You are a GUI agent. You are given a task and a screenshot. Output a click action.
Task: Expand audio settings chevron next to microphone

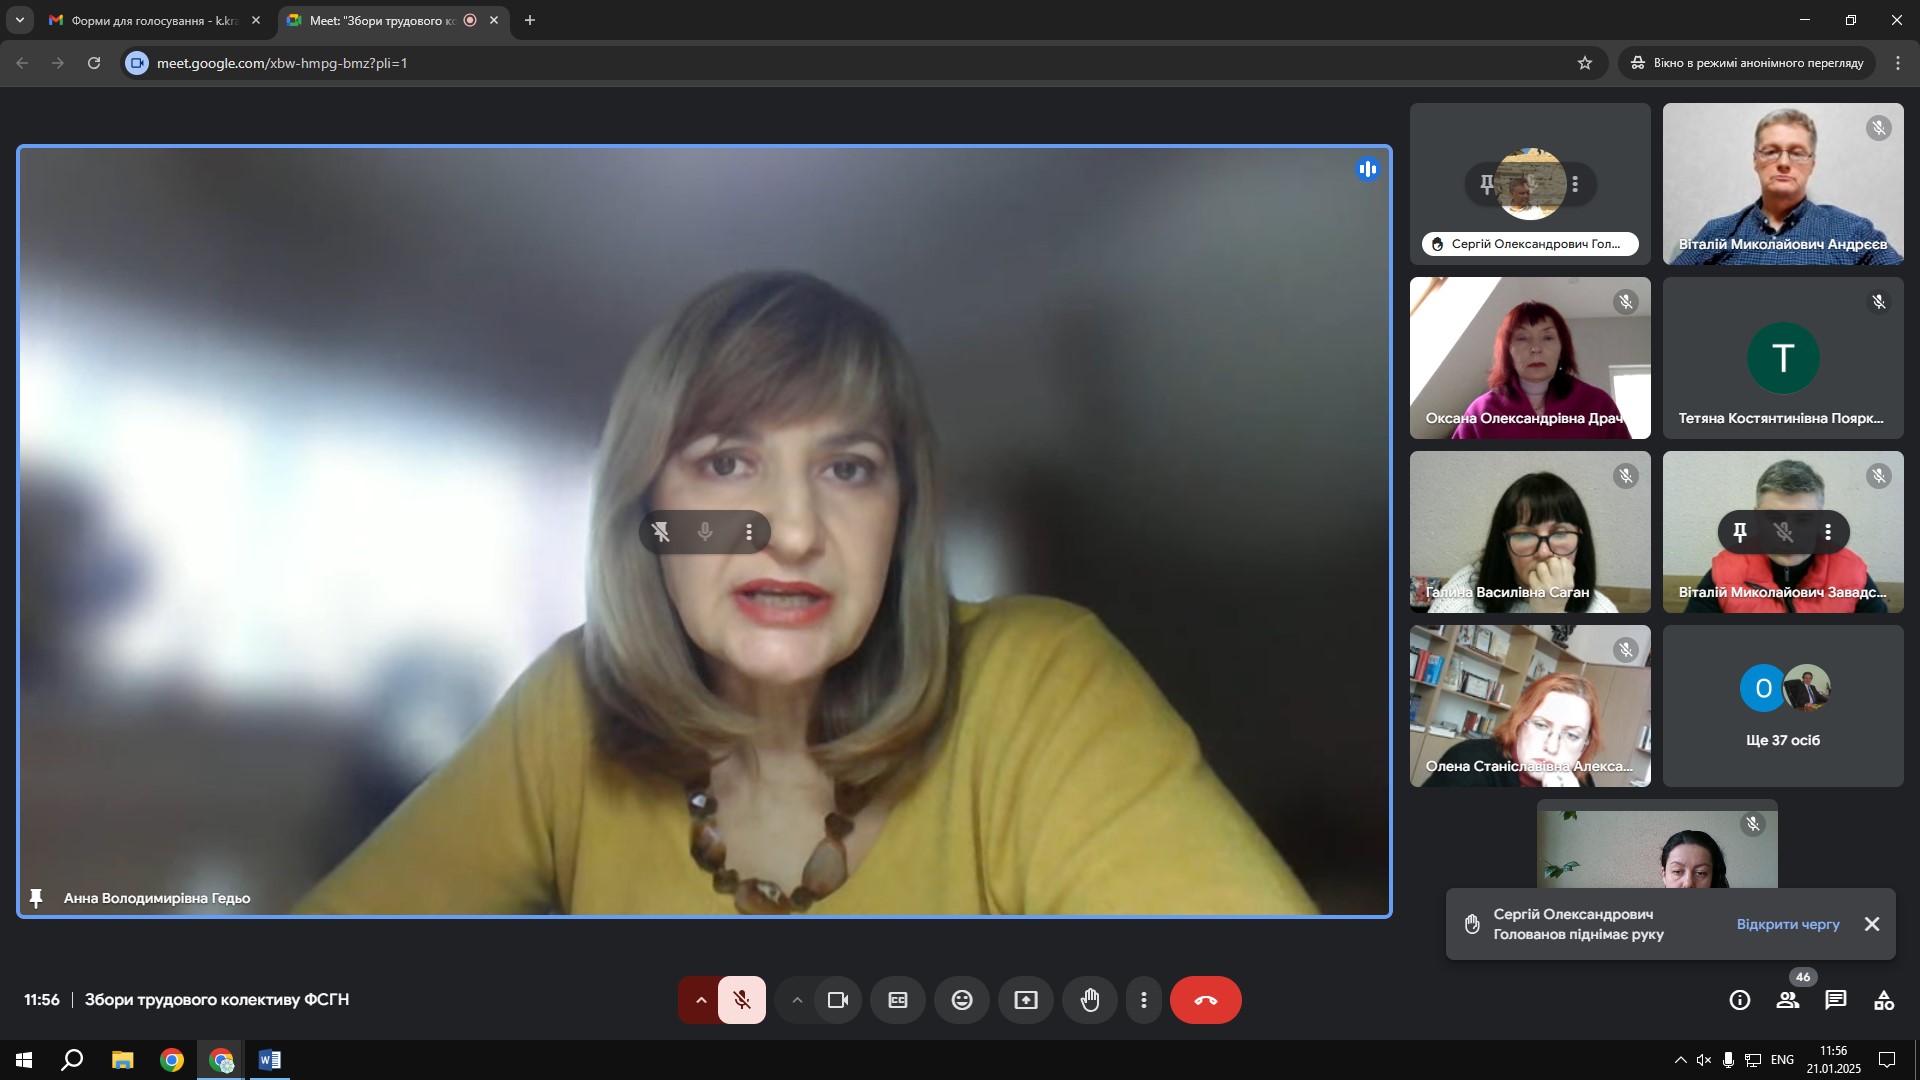[701, 1000]
